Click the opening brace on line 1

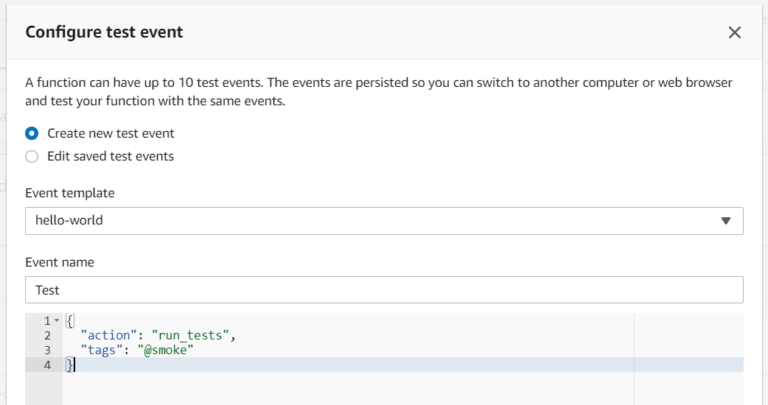70,321
